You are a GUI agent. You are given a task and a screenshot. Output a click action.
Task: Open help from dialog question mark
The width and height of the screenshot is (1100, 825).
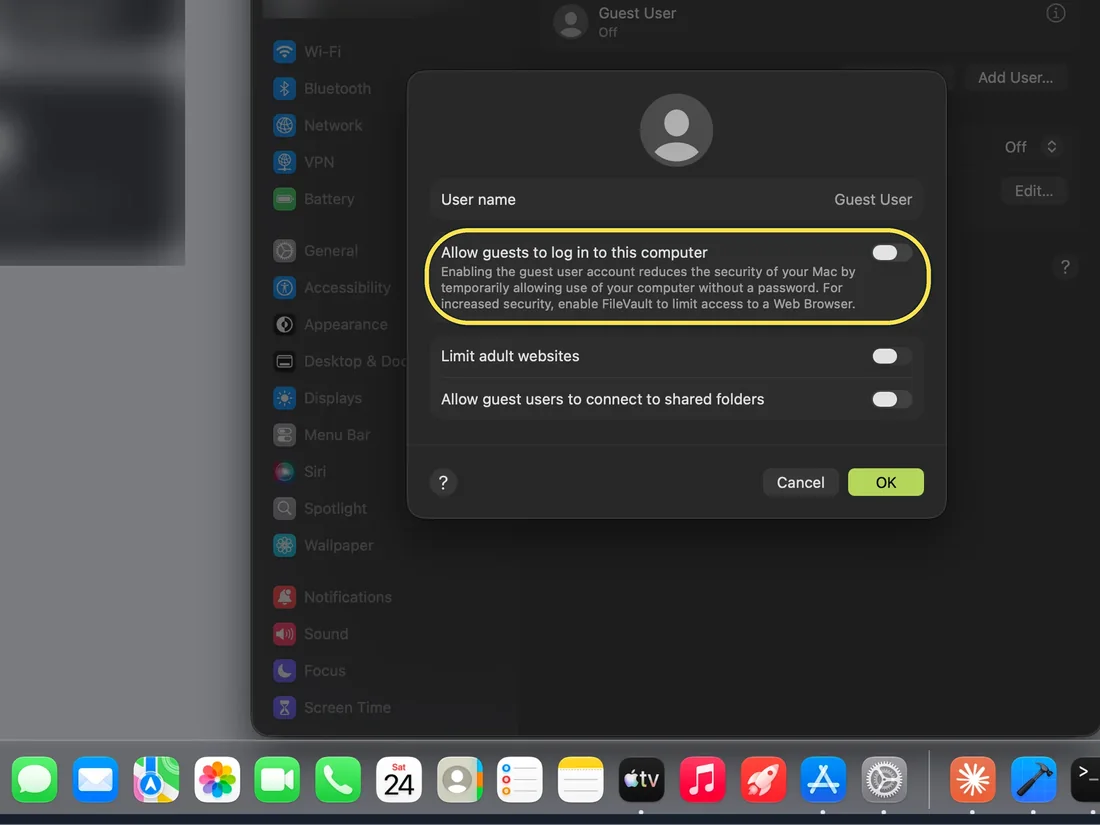tap(443, 483)
